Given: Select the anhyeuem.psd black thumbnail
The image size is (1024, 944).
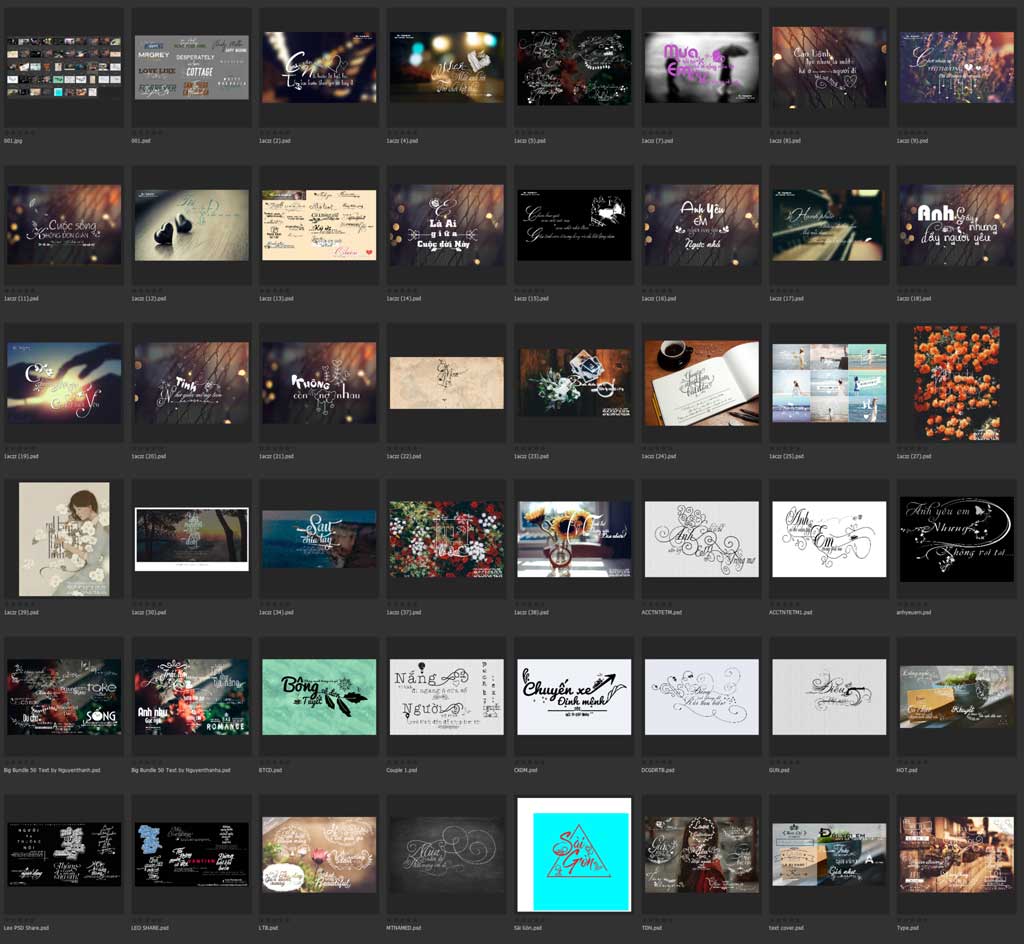Looking at the screenshot, I should point(956,540).
